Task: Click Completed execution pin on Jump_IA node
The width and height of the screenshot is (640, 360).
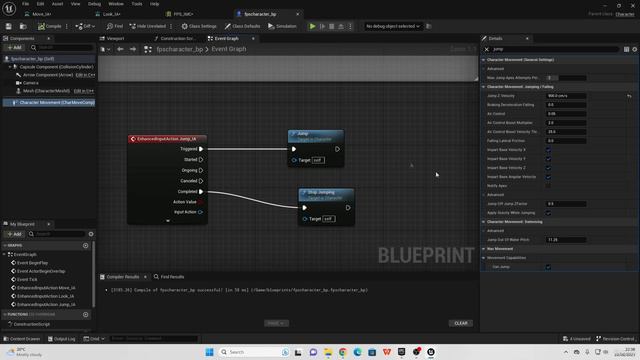Action: [201, 191]
